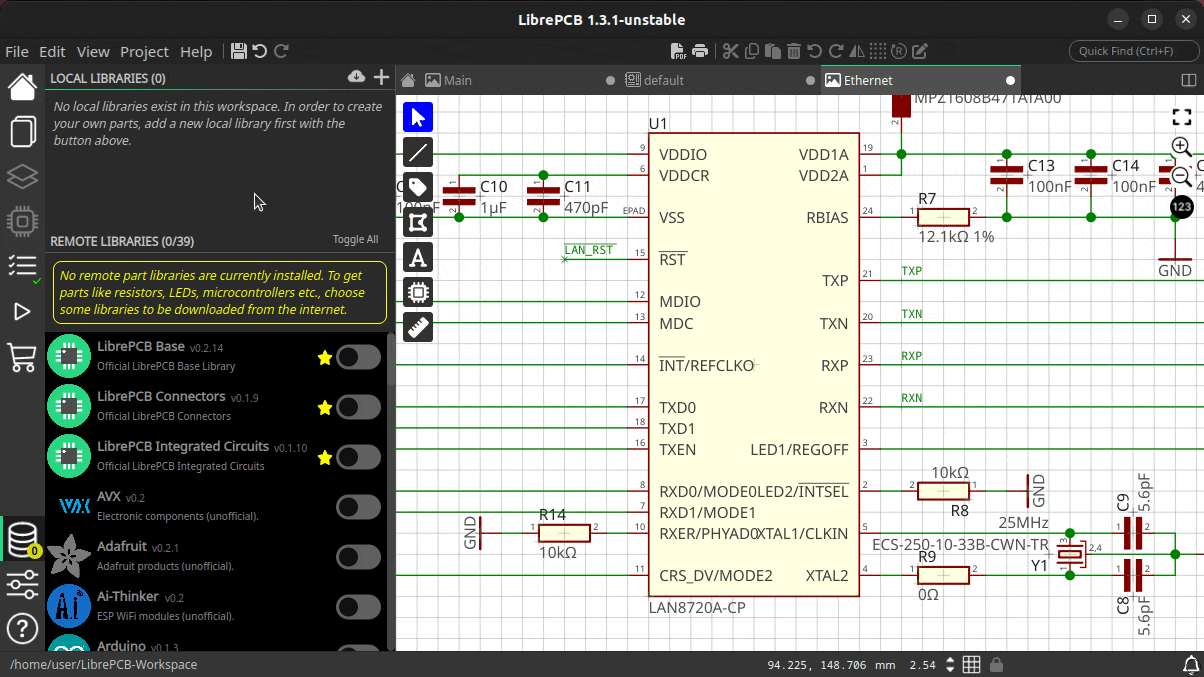Screen dimensions: 1204x677
Task: Open grid settings in status bar
Action: [971, 665]
